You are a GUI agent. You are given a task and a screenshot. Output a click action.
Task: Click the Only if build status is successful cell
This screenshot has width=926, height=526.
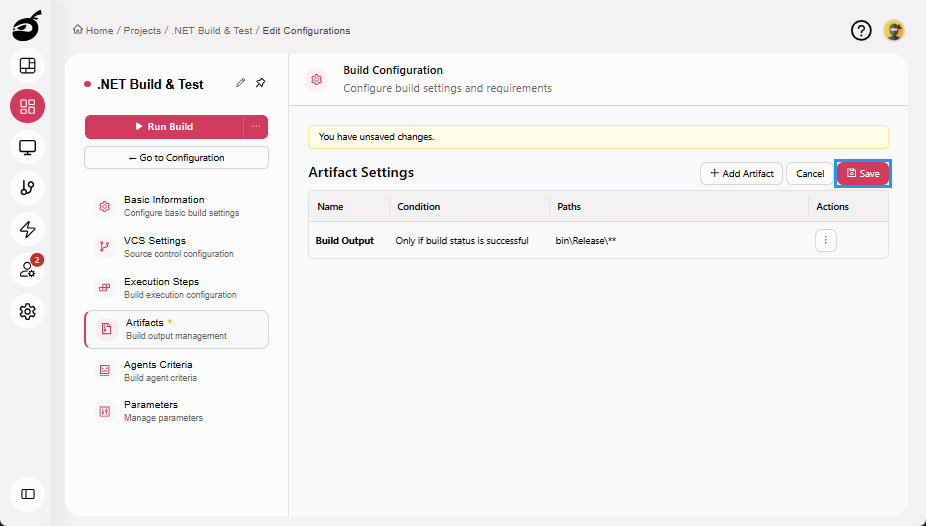click(x=462, y=241)
